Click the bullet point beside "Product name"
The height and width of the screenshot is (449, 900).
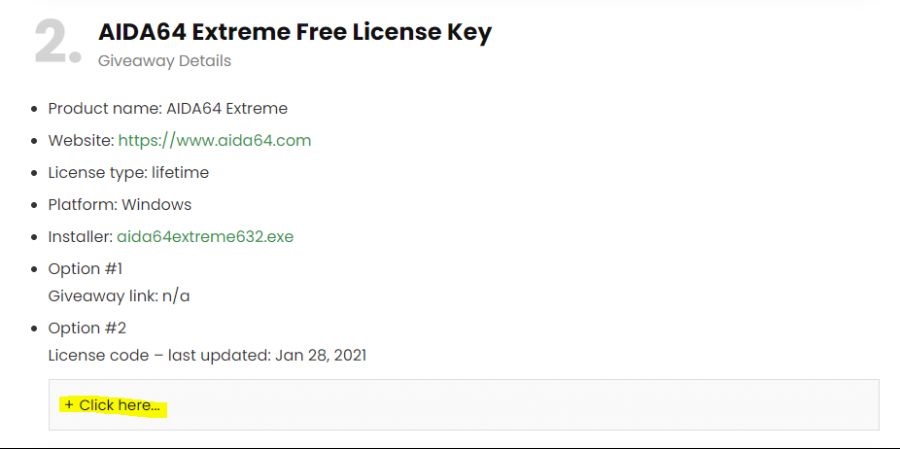pos(35,109)
